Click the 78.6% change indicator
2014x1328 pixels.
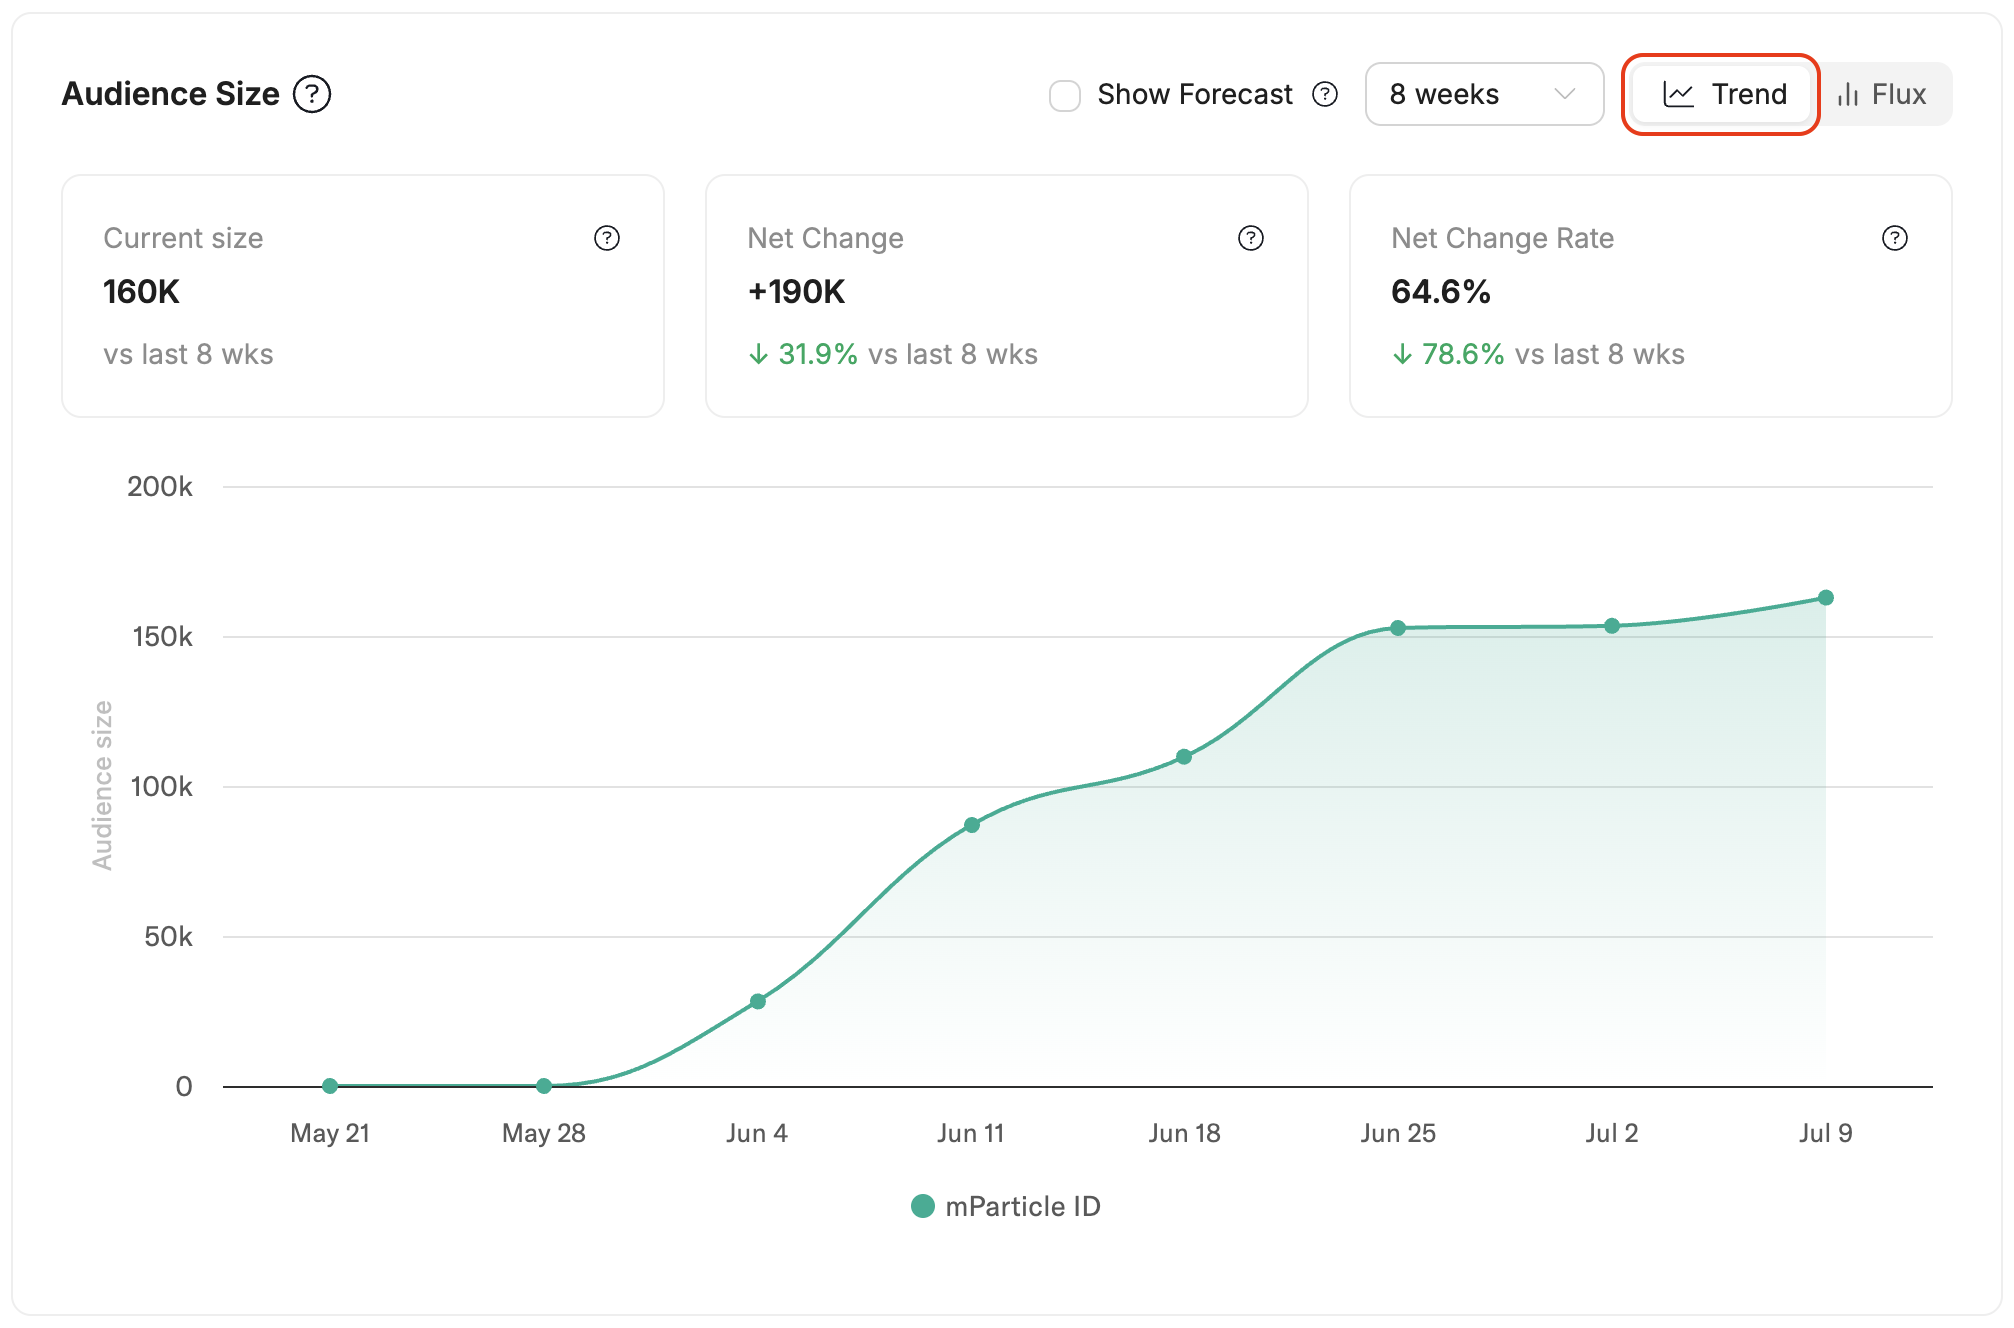(1448, 354)
